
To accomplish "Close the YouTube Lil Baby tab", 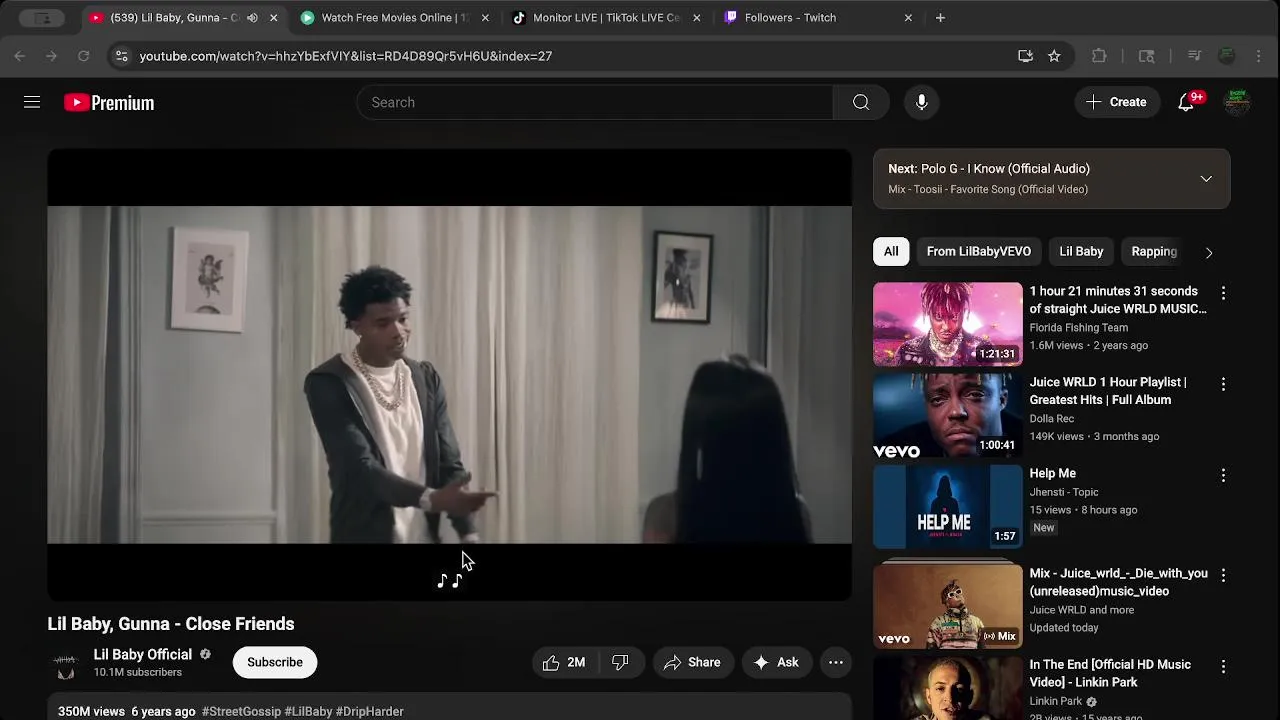I will tap(273, 17).
